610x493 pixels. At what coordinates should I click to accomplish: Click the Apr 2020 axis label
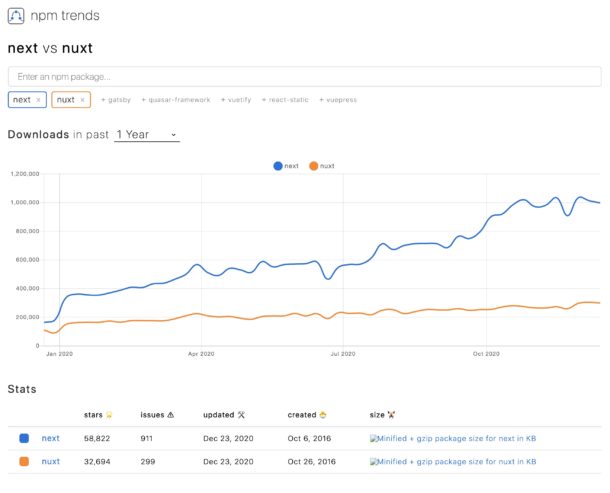(201, 354)
